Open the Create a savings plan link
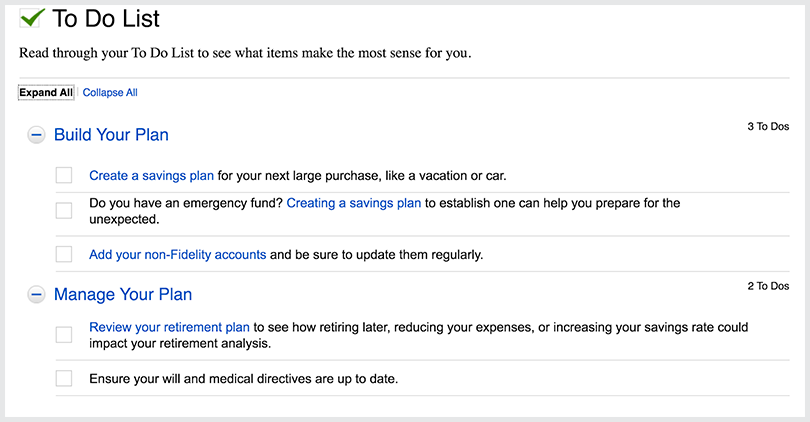The width and height of the screenshot is (810, 422). click(x=151, y=176)
